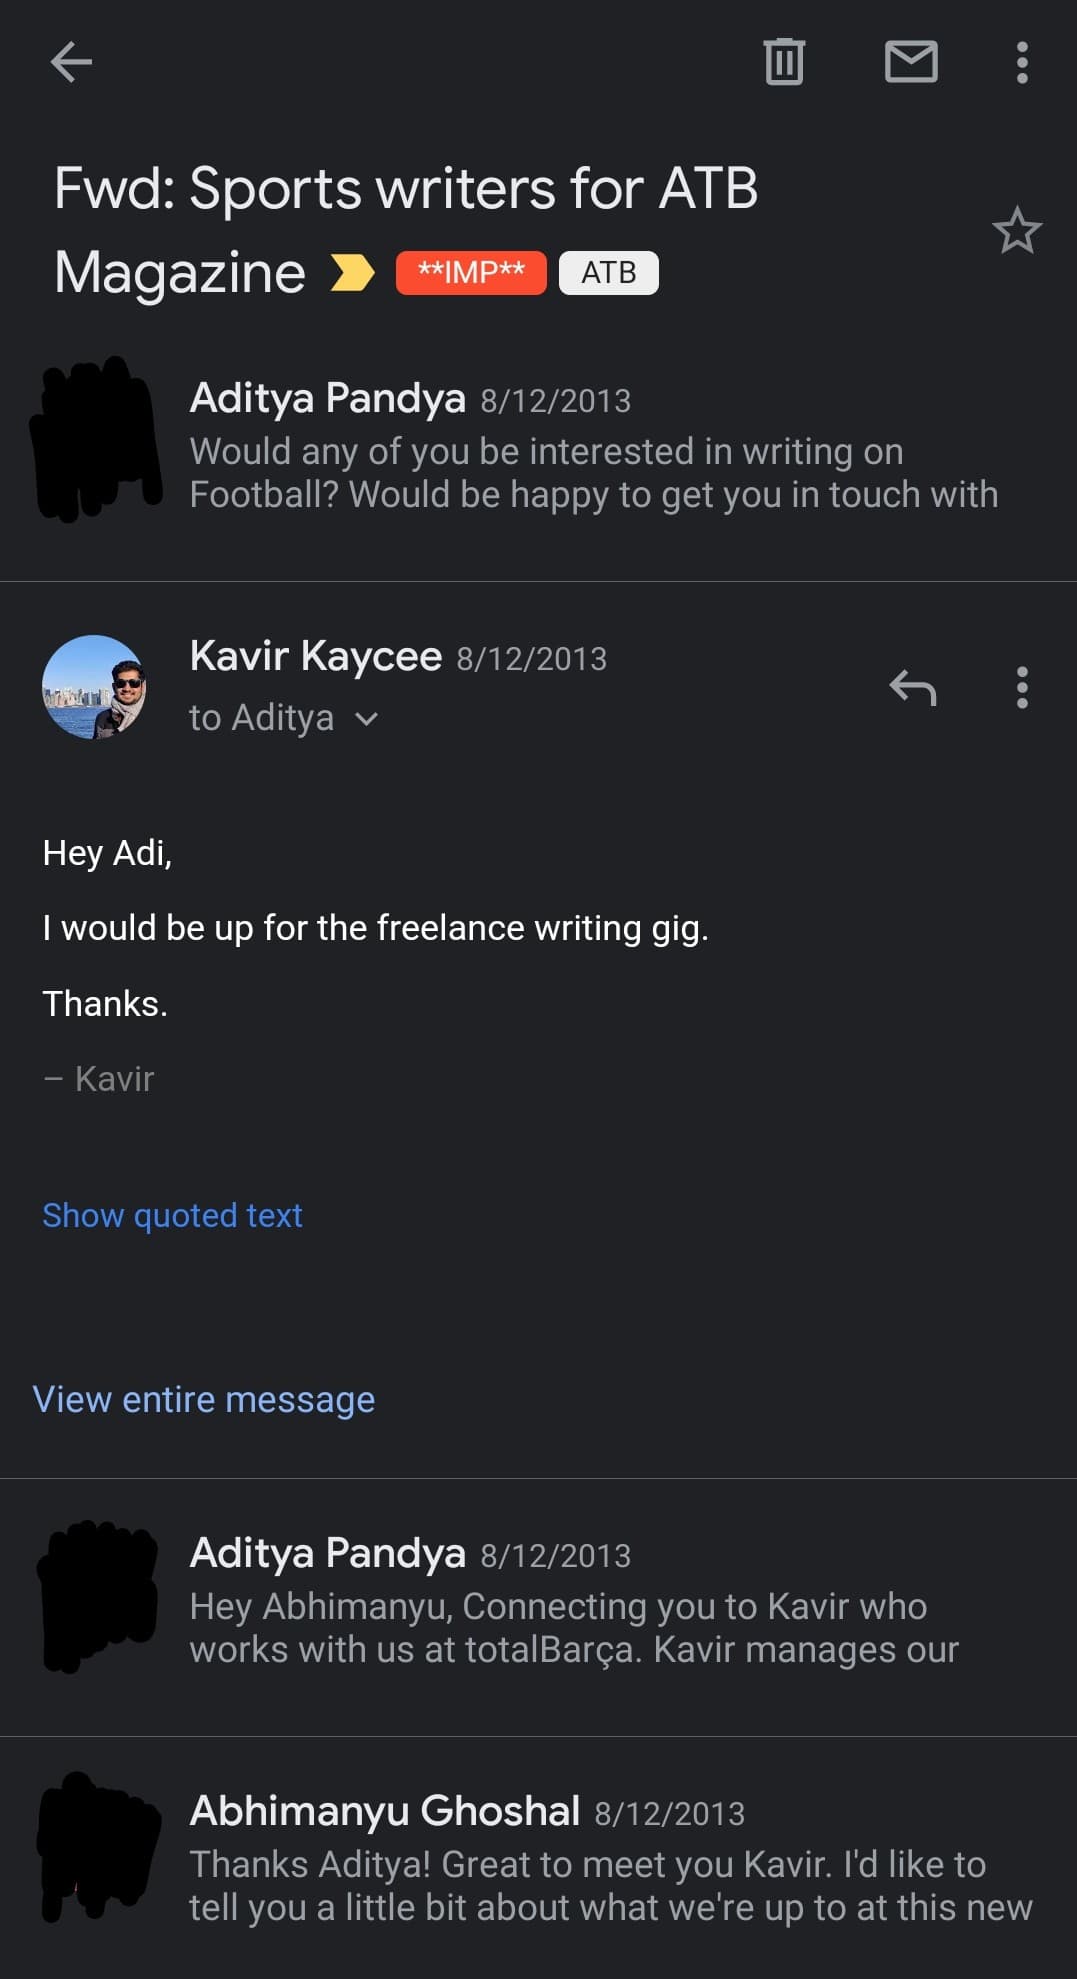Reply to Kavir Kaycee's message
The width and height of the screenshot is (1077, 1979).
tap(912, 688)
